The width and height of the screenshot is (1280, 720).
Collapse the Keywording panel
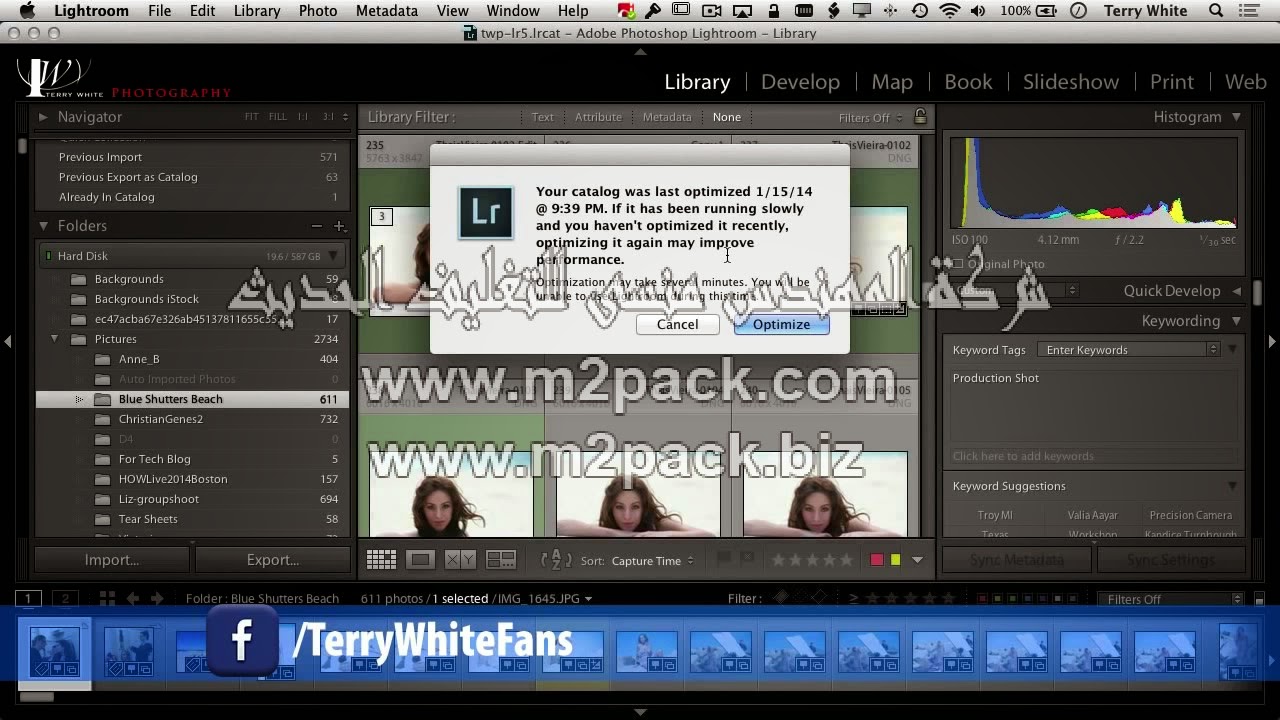[x=1236, y=321]
